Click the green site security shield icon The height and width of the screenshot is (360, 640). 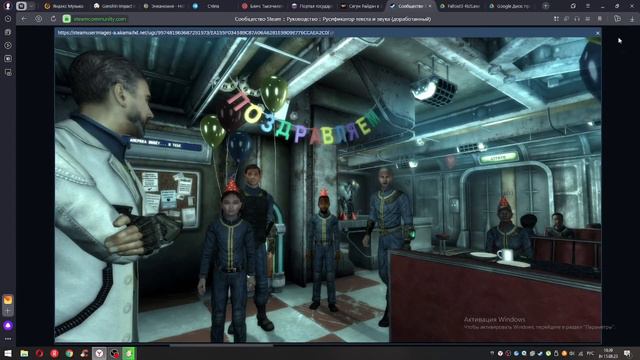point(67,19)
